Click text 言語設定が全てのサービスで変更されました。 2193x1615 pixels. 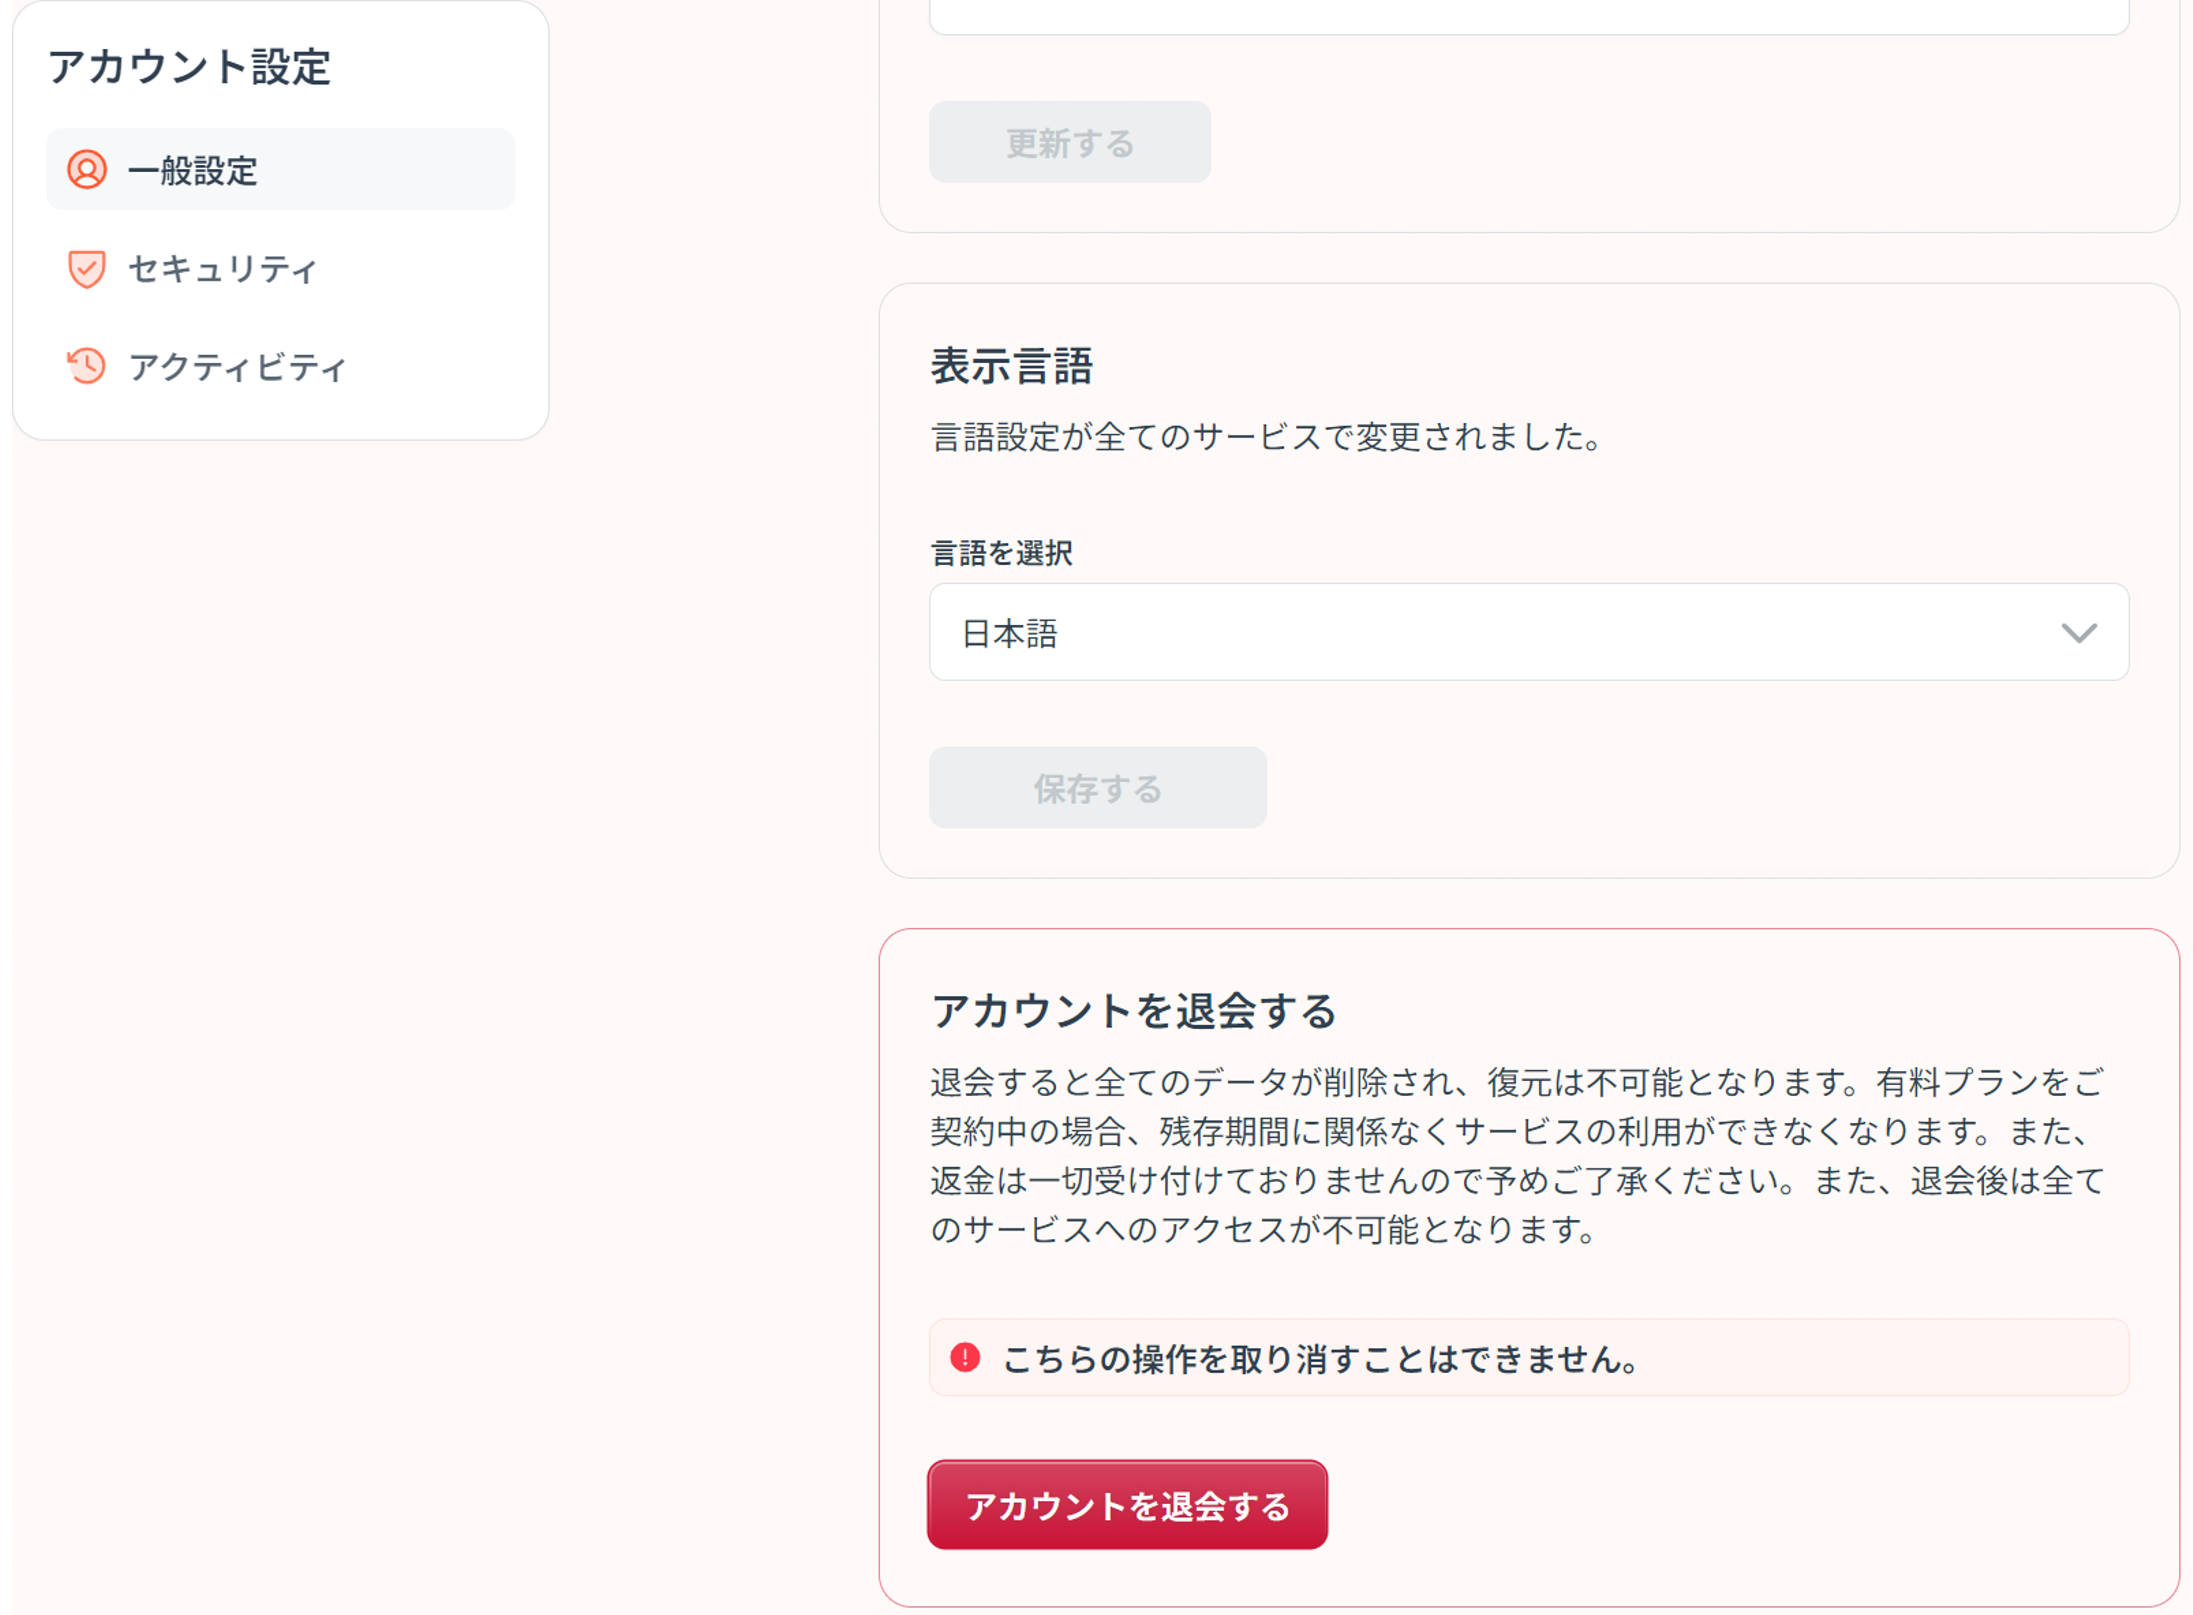[x=1268, y=437]
